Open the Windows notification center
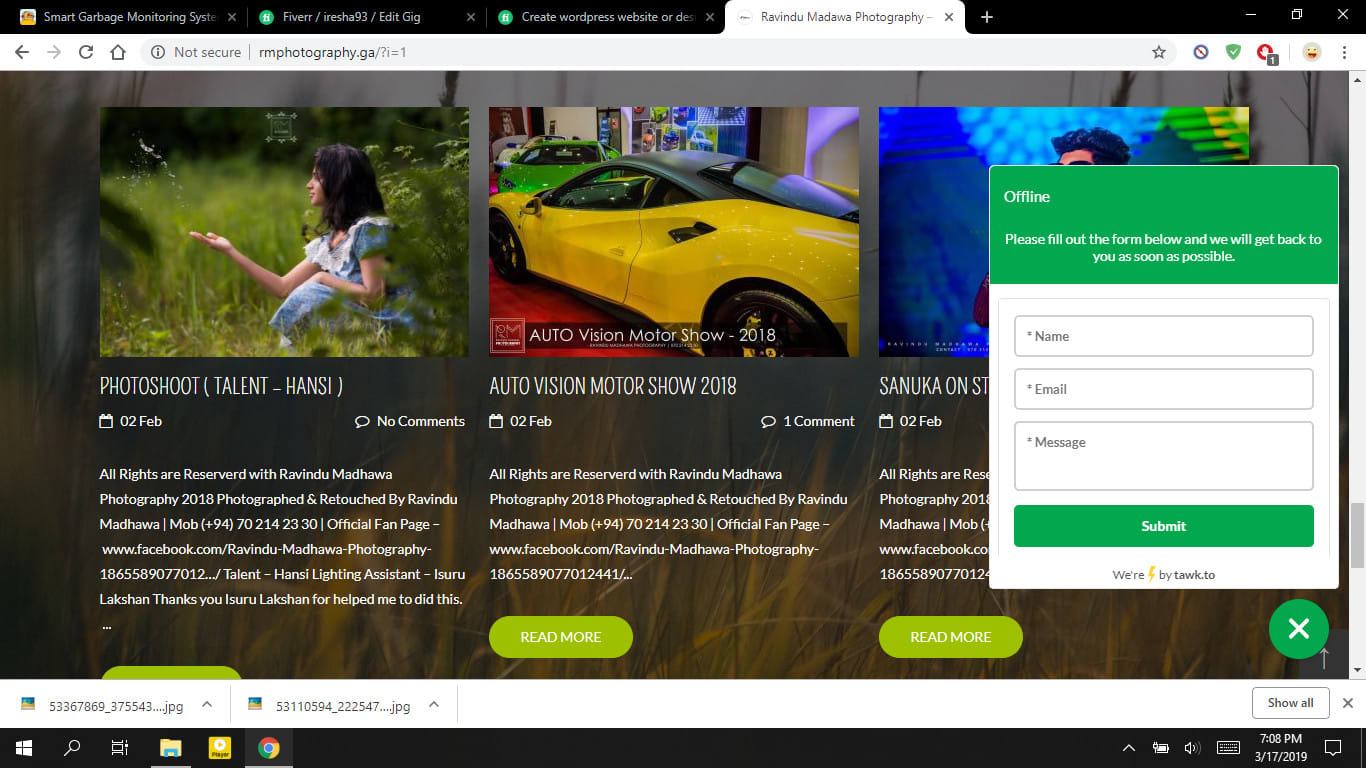 1332,748
